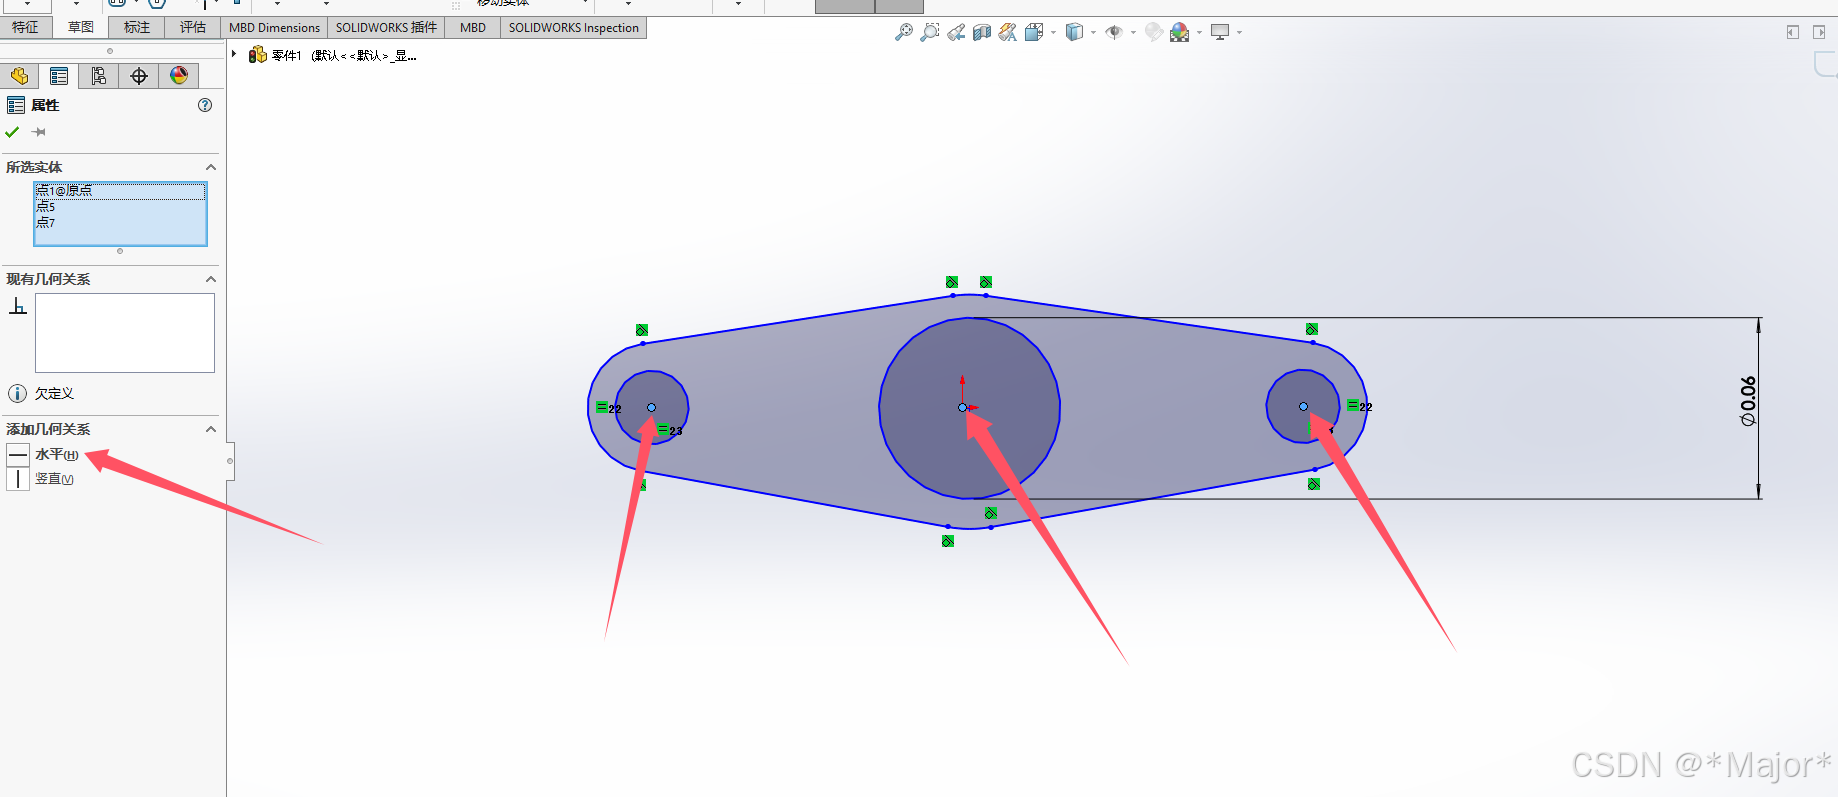Screen dimensions: 1838x797
Task: Open the MBD Dimensions tab
Action: (x=274, y=28)
